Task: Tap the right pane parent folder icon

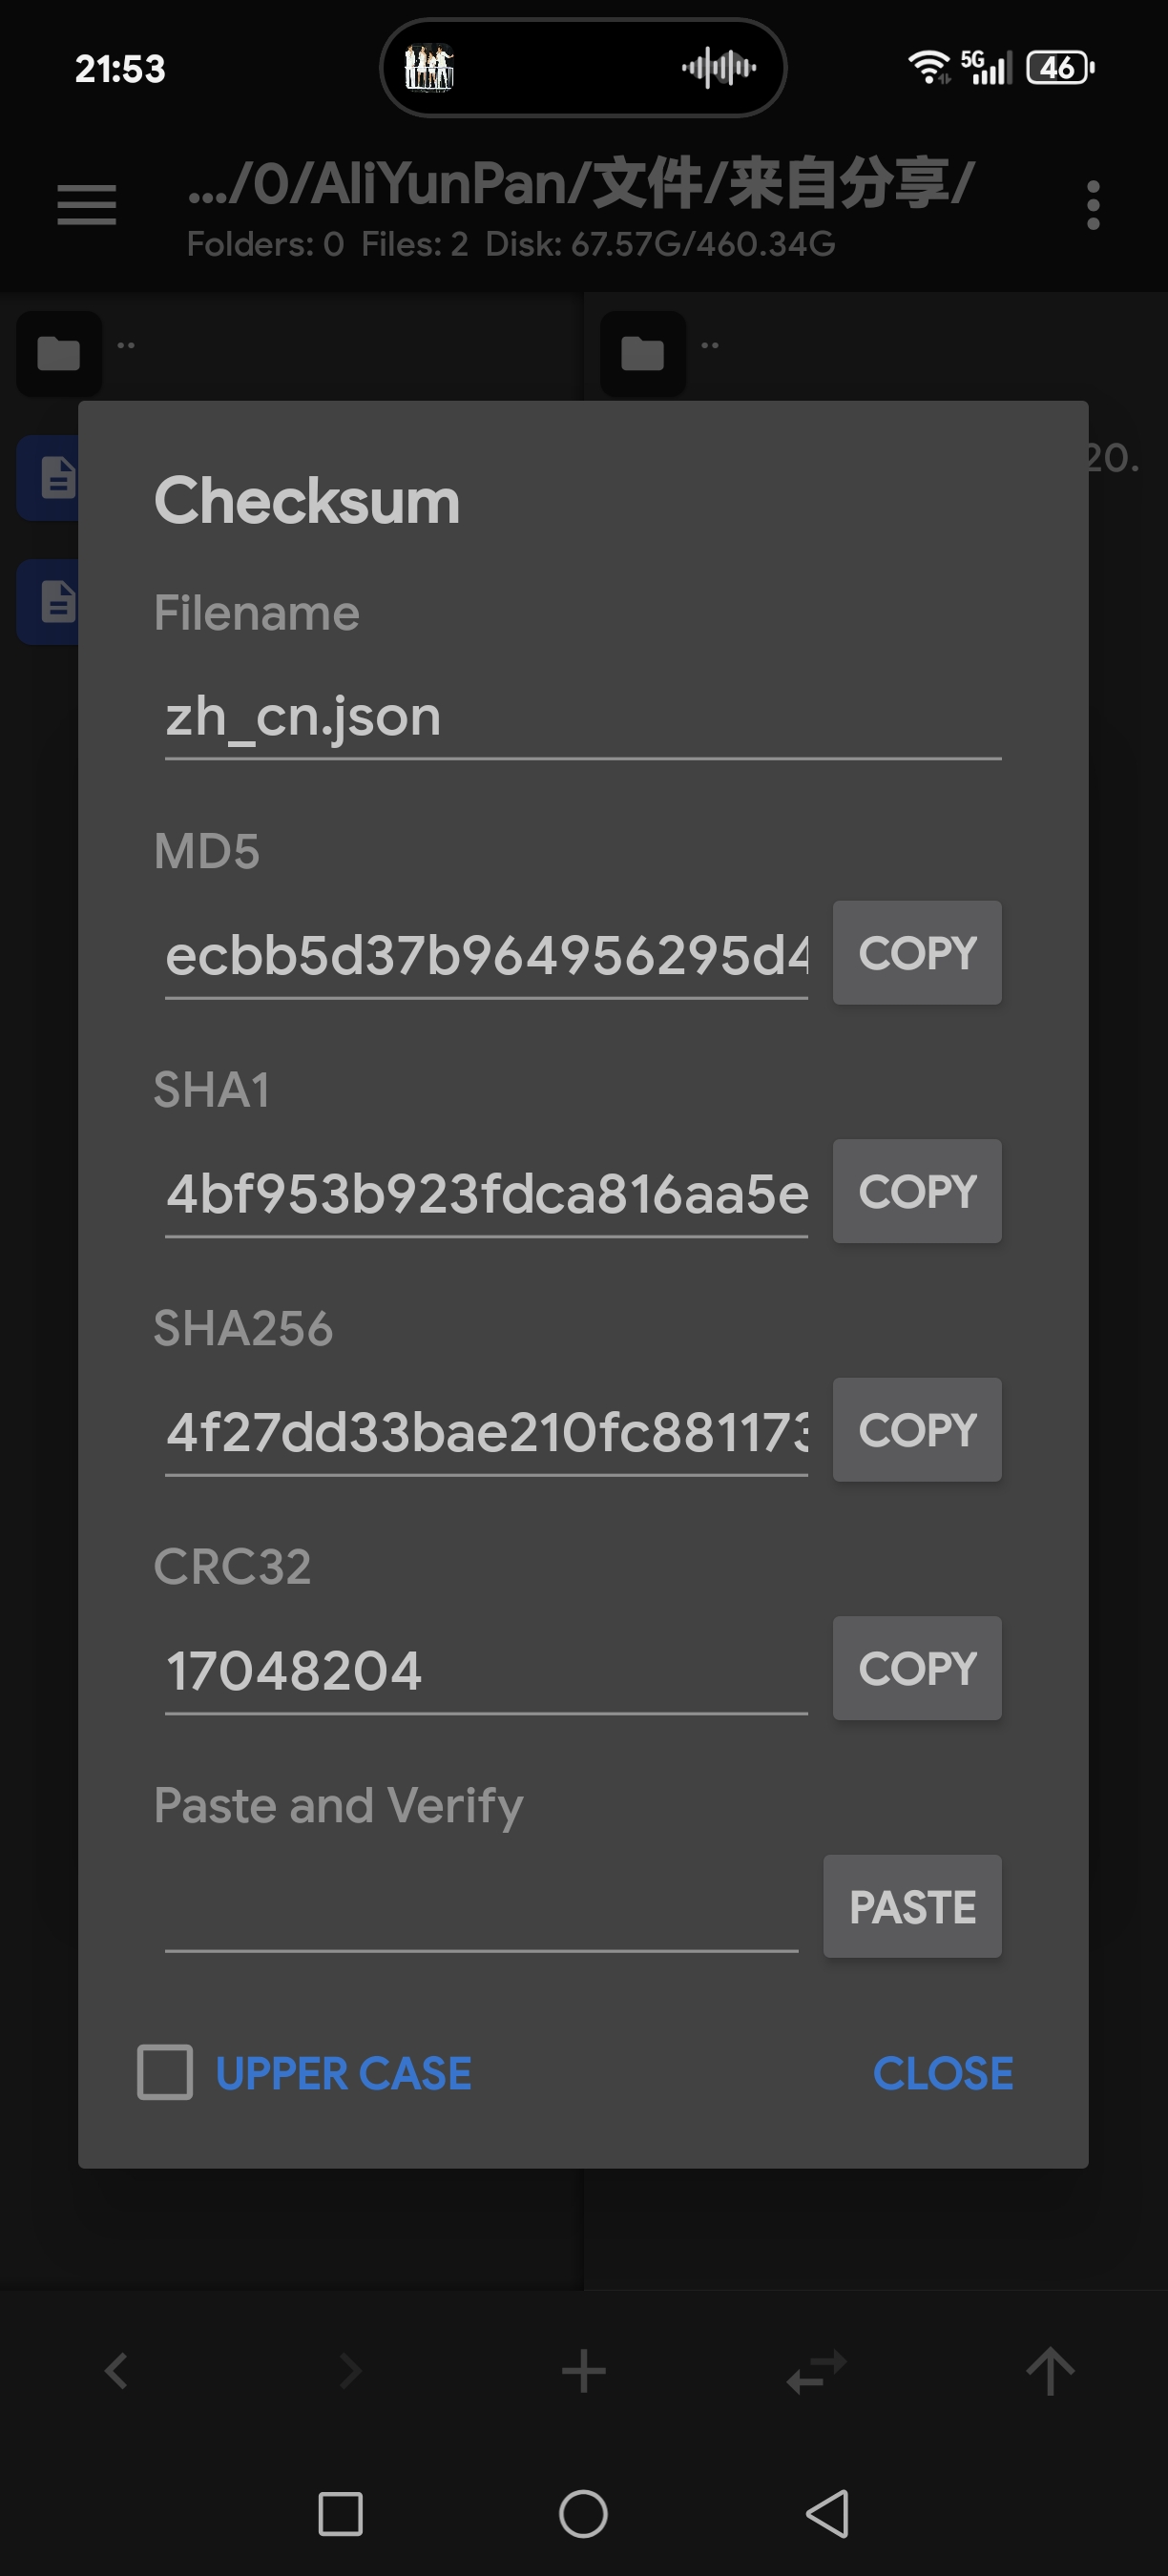Action: [x=643, y=353]
